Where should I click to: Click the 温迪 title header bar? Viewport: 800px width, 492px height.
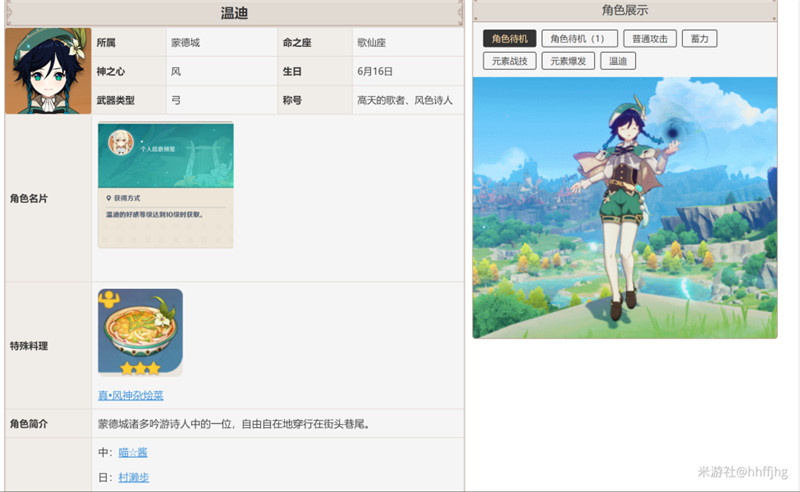234,13
